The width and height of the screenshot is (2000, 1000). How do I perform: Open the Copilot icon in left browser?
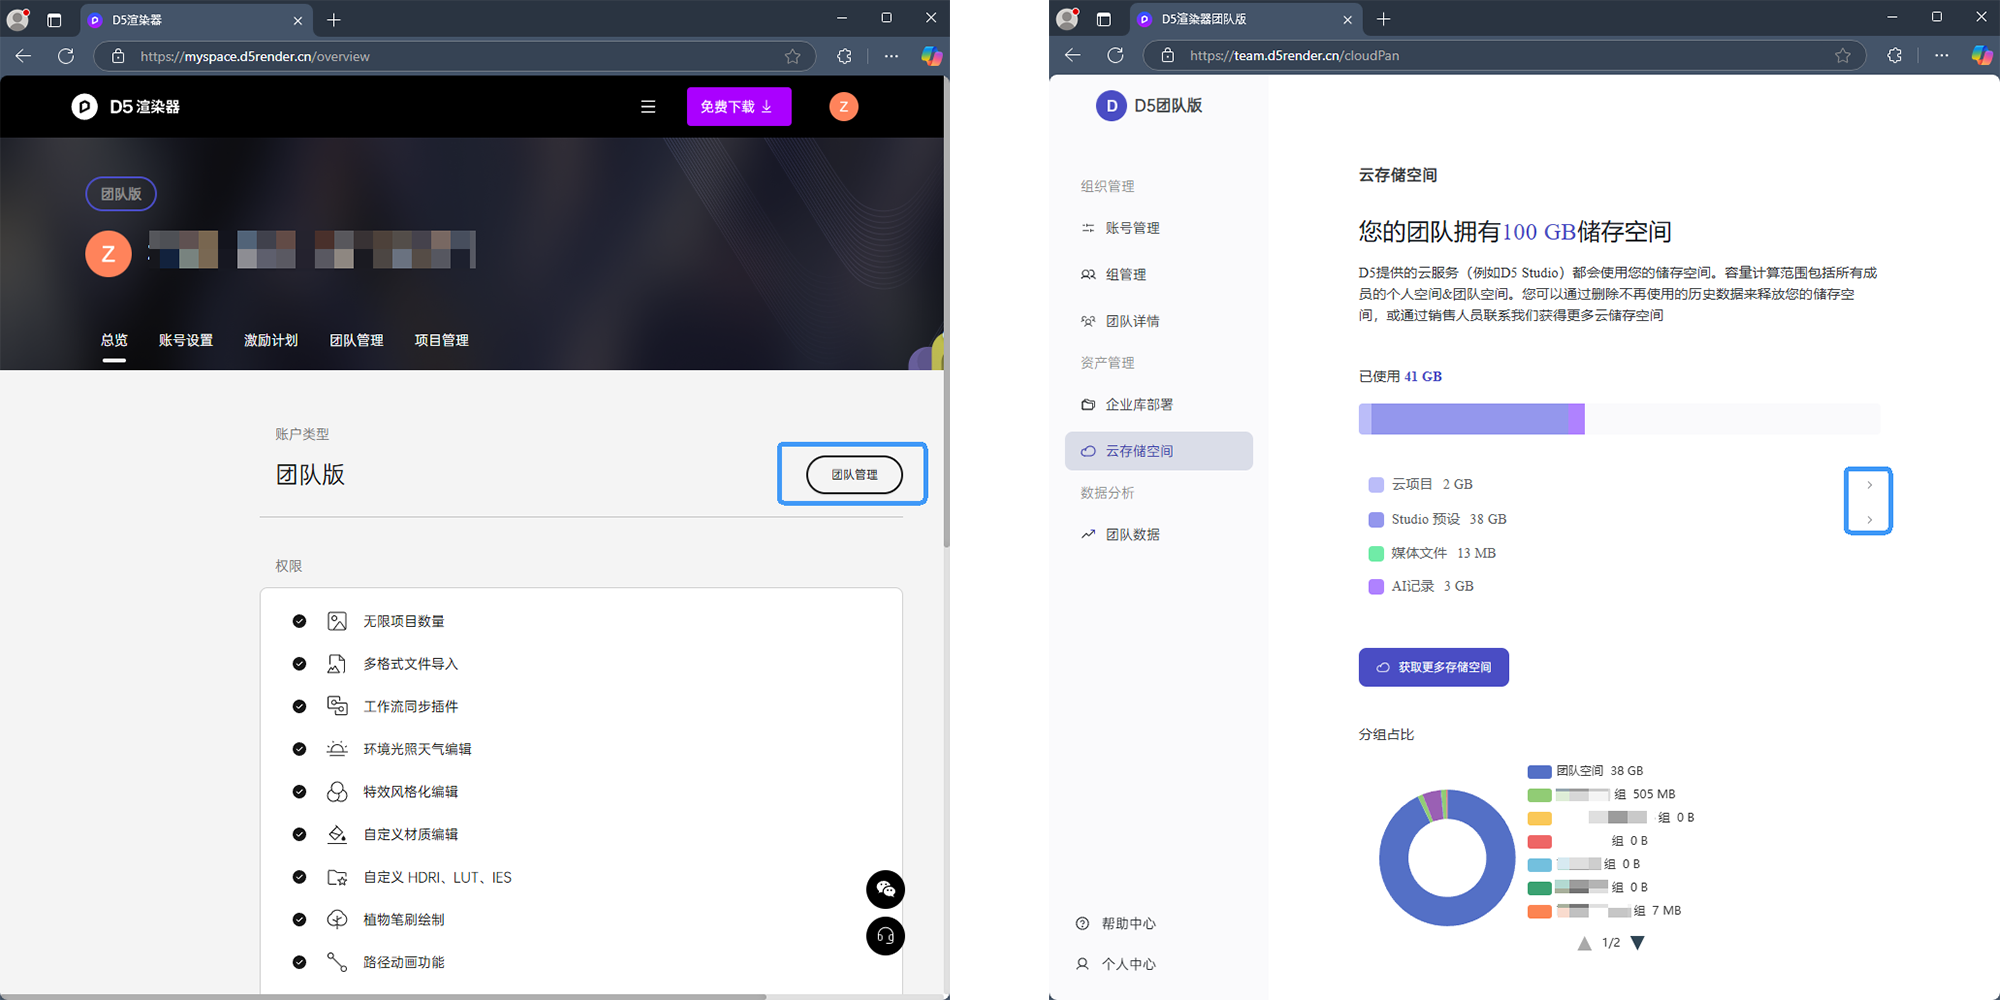click(x=931, y=56)
